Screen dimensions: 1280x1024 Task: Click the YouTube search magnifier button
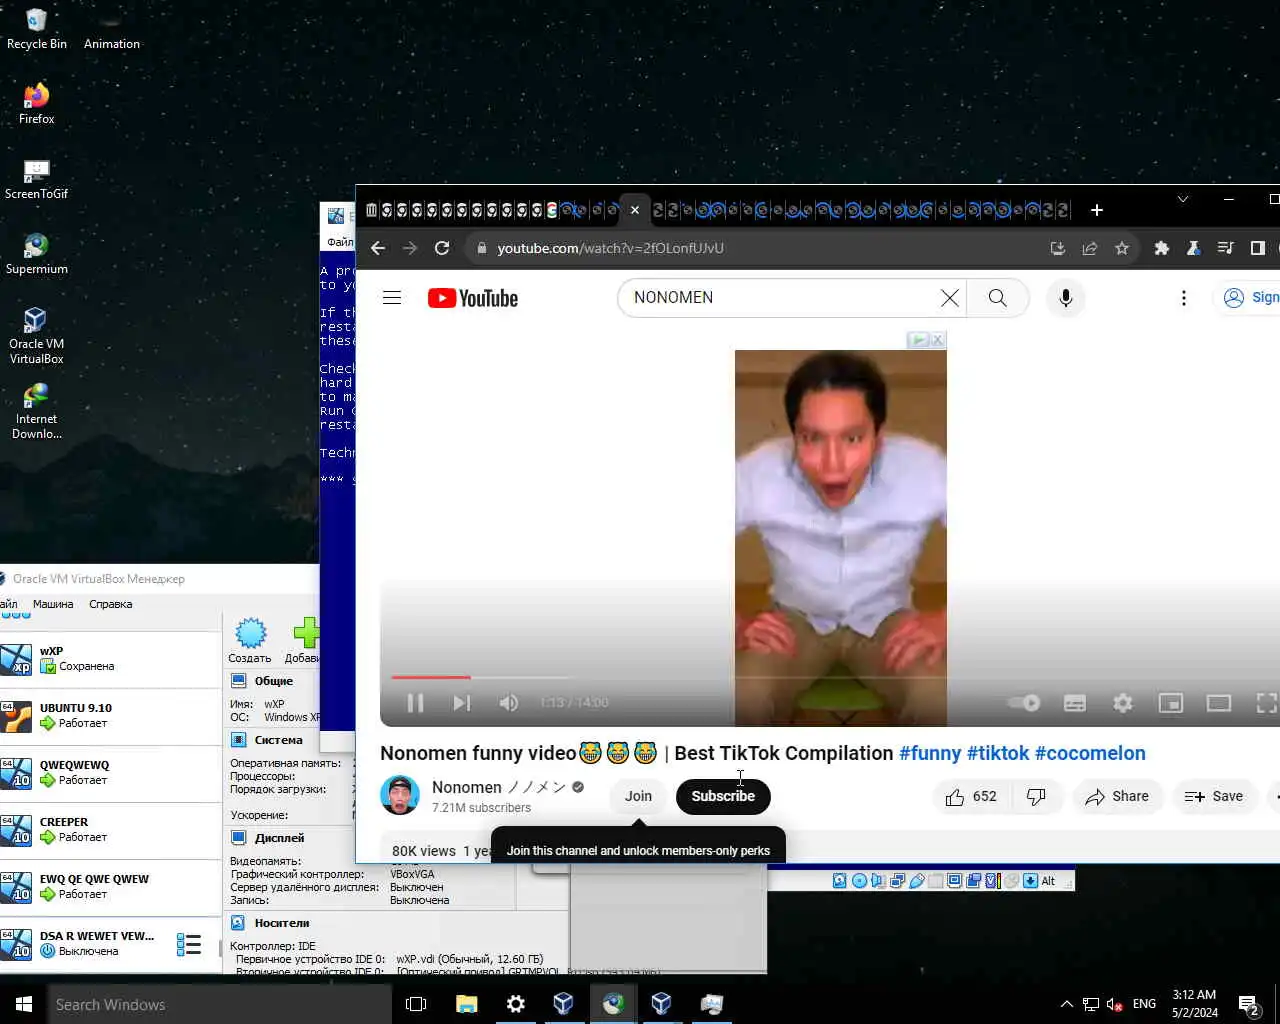coord(998,298)
